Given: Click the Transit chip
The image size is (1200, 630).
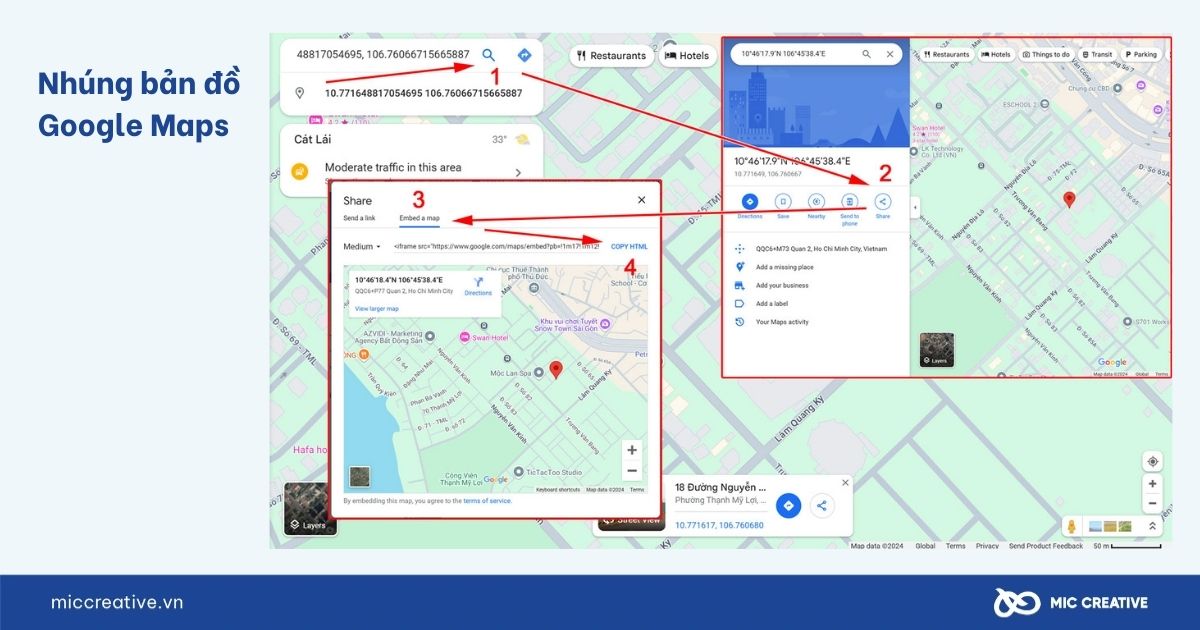Looking at the screenshot, I should click(x=1098, y=54).
